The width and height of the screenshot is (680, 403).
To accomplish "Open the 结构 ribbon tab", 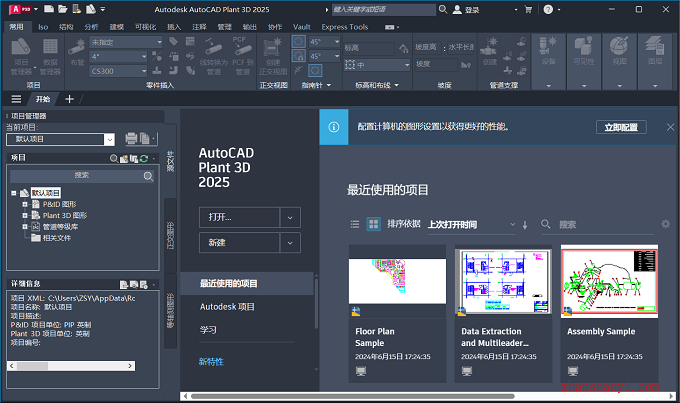I will coord(66,27).
